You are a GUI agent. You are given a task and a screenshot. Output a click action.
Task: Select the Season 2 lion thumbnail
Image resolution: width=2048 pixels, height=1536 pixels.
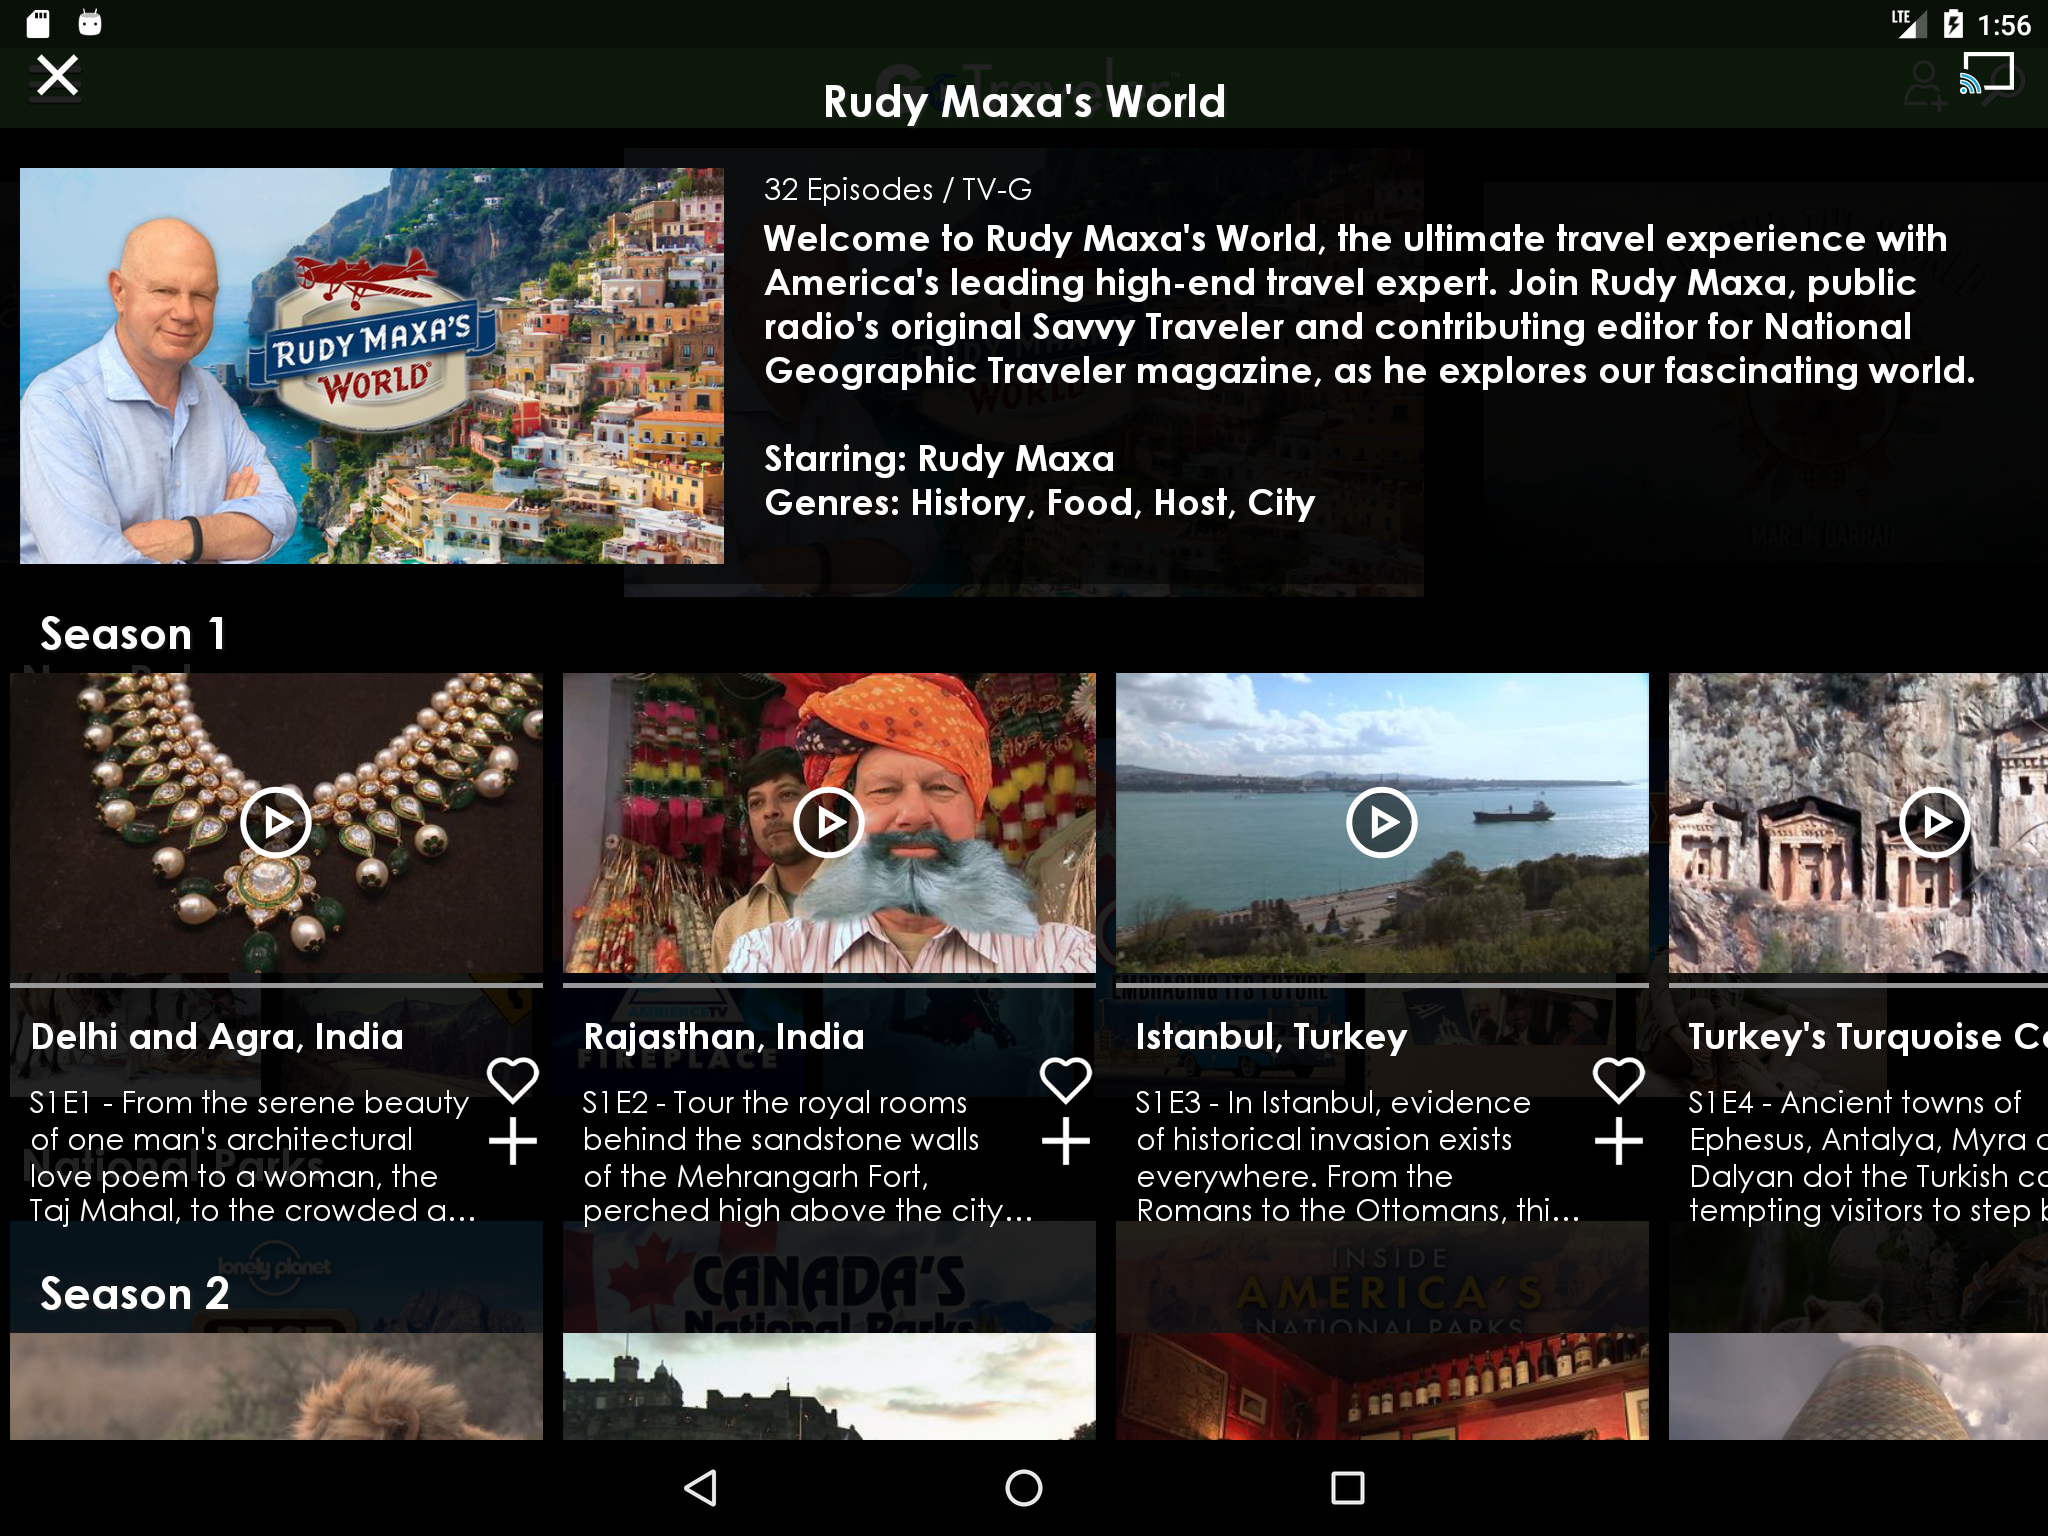tap(276, 1386)
